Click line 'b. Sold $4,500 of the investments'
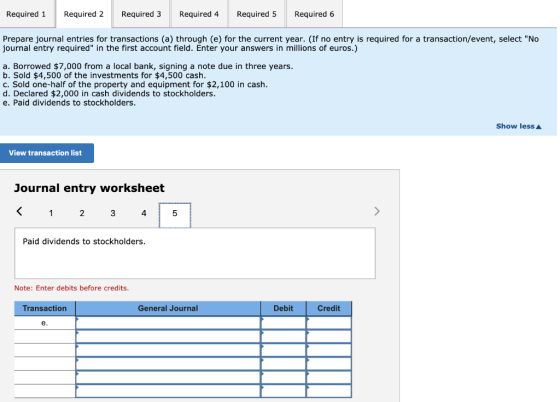This screenshot has width=560, height=402. point(104,75)
